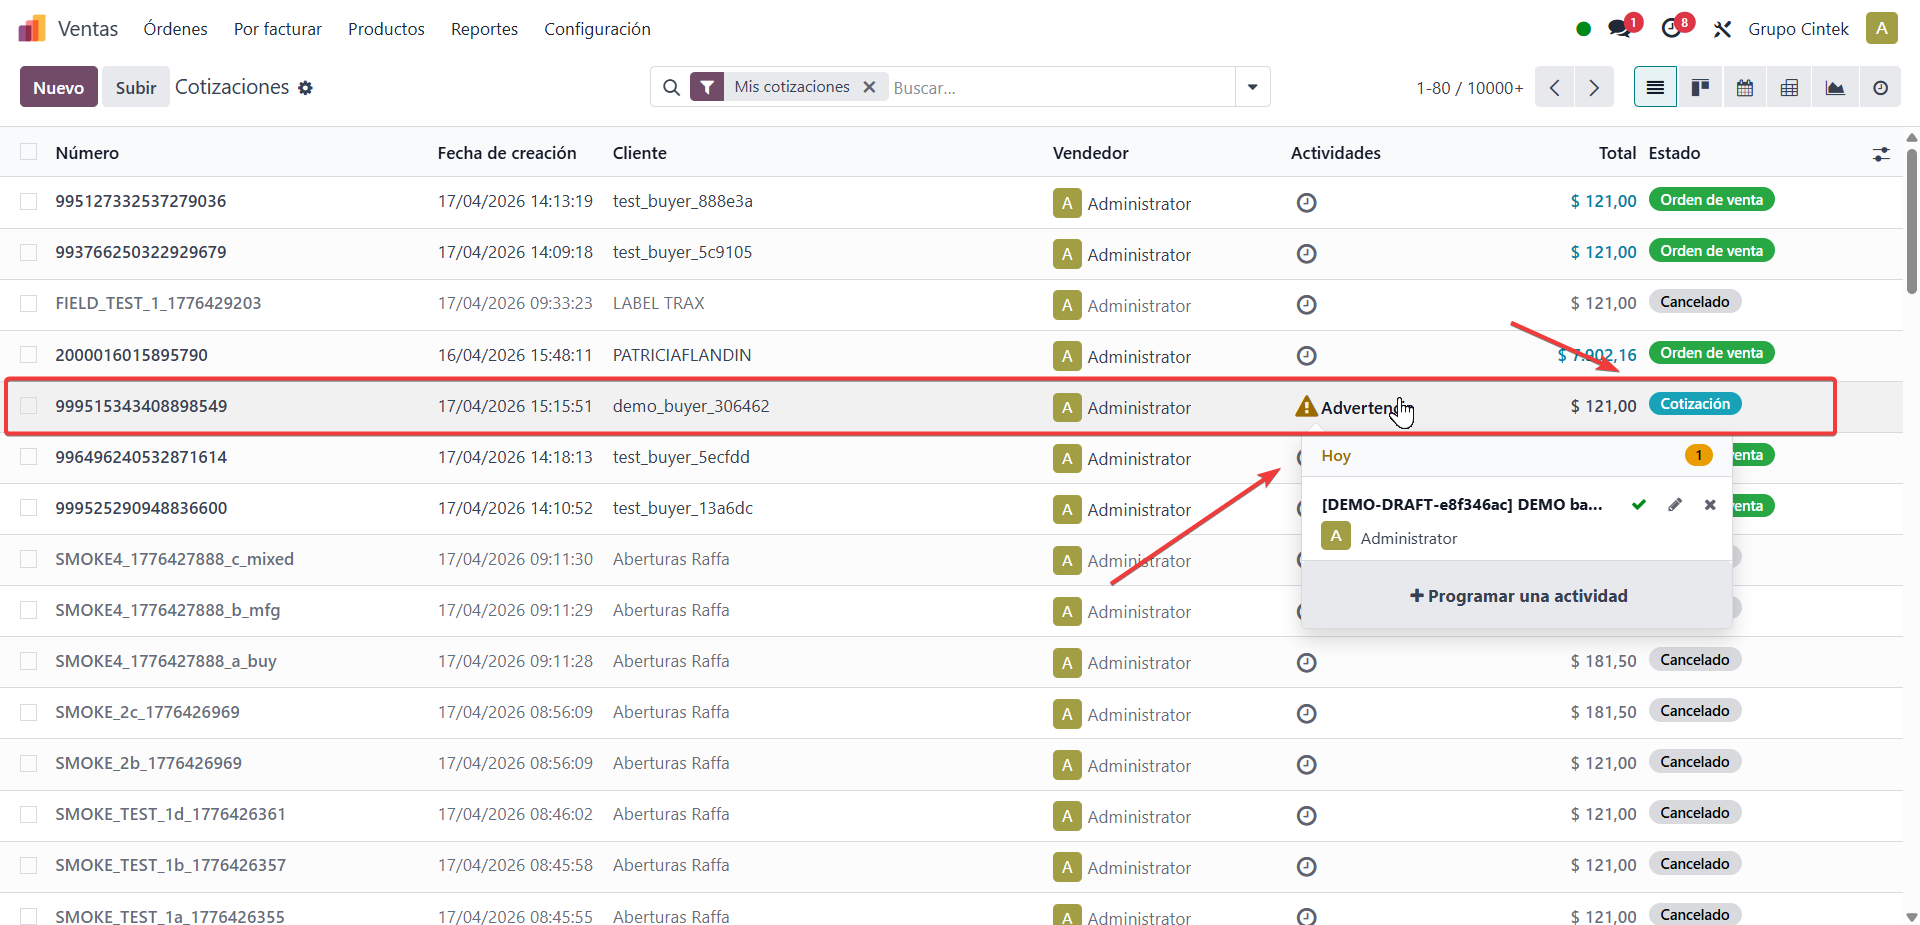Select checkbox for SMOKE_TEST_1b_1776426357

[29, 865]
